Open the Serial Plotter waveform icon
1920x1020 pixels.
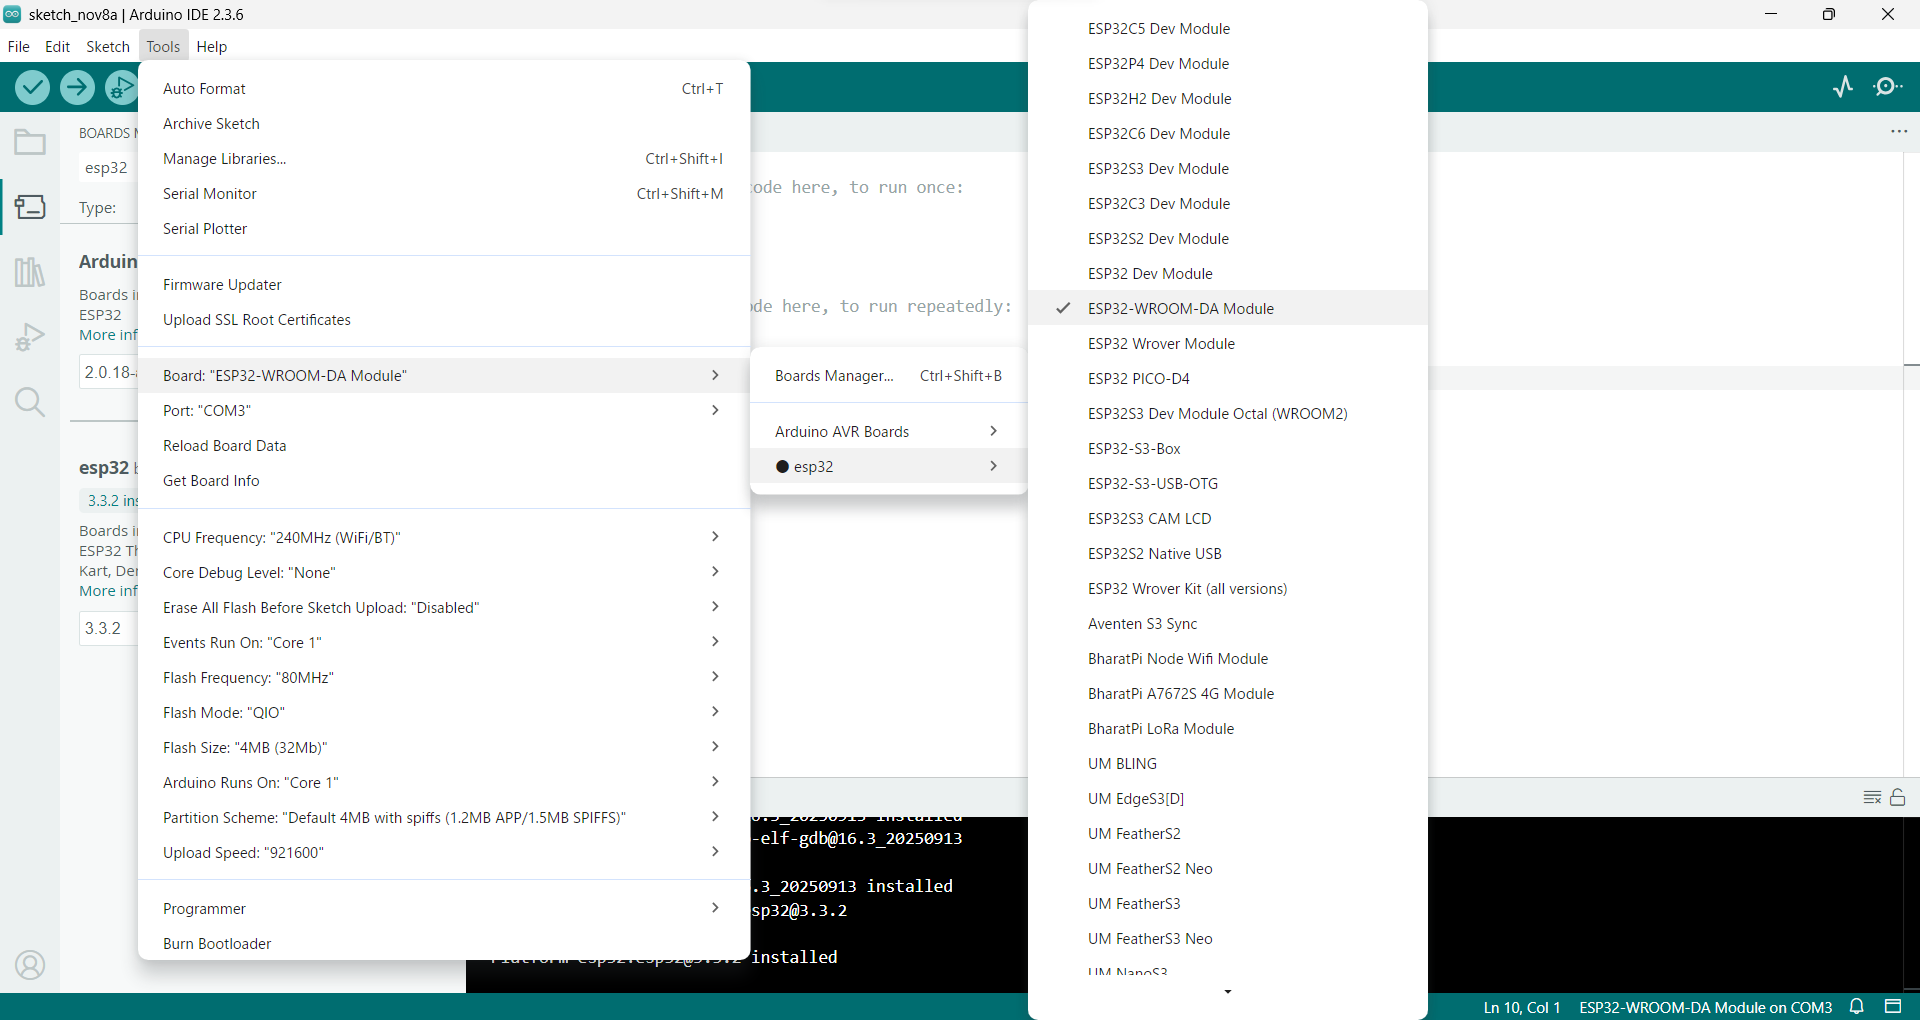pyautogui.click(x=1843, y=87)
